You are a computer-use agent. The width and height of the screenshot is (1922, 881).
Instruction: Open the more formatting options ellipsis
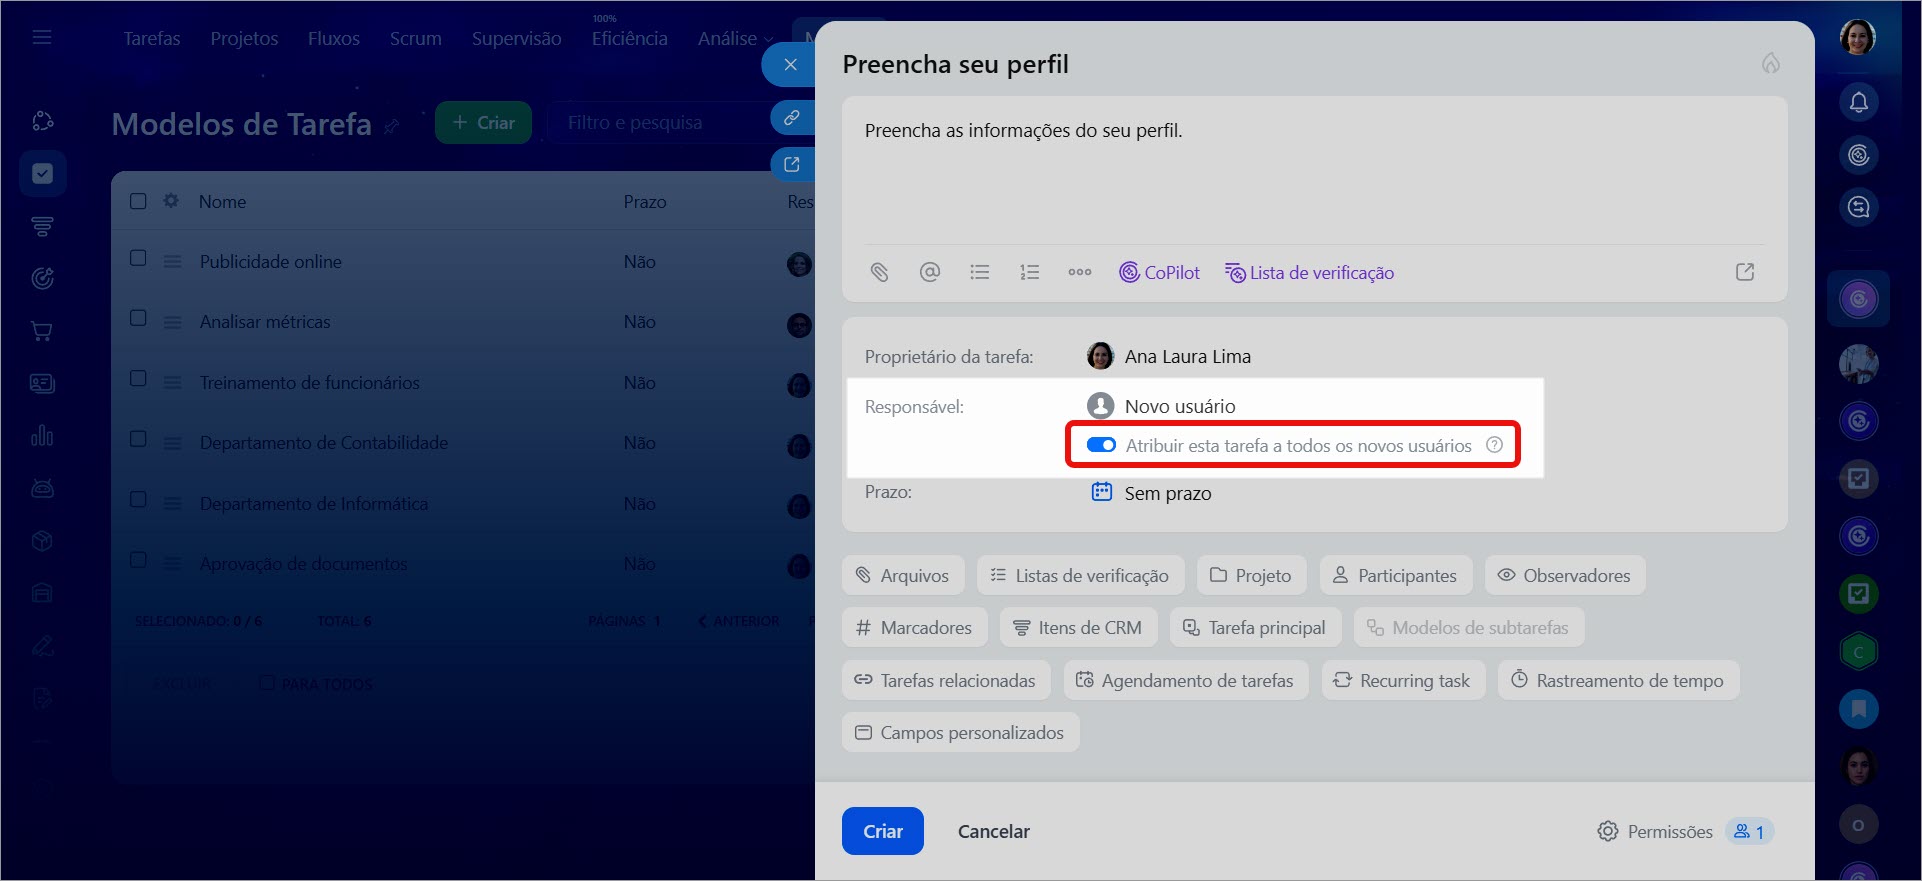coord(1080,272)
